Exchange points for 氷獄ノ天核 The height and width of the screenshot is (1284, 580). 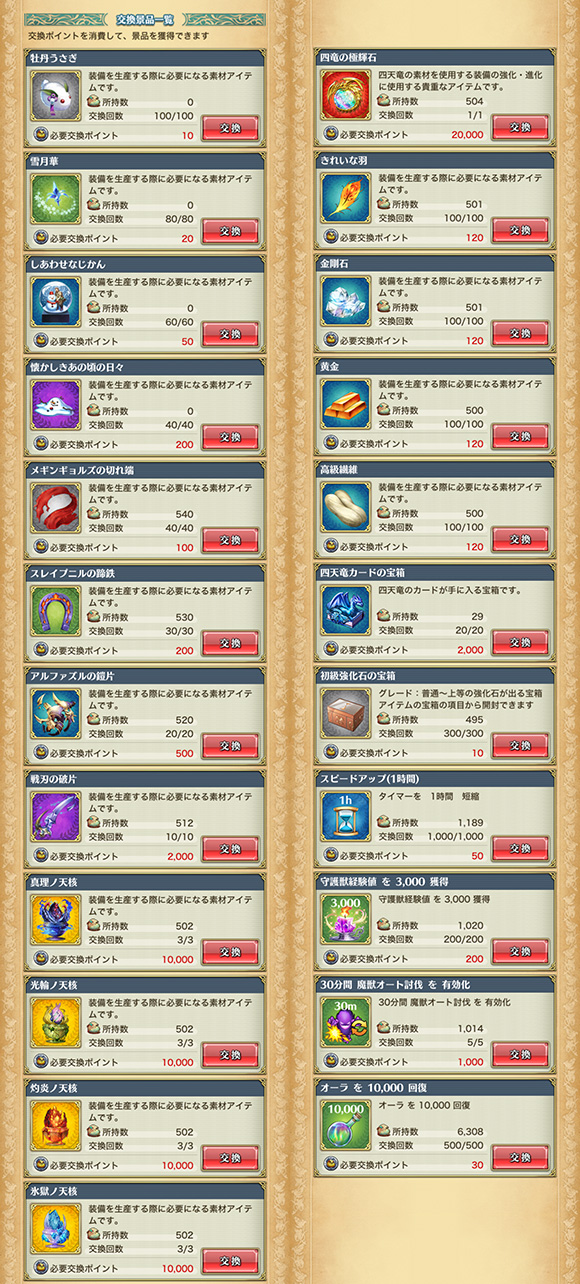pos(230,1260)
